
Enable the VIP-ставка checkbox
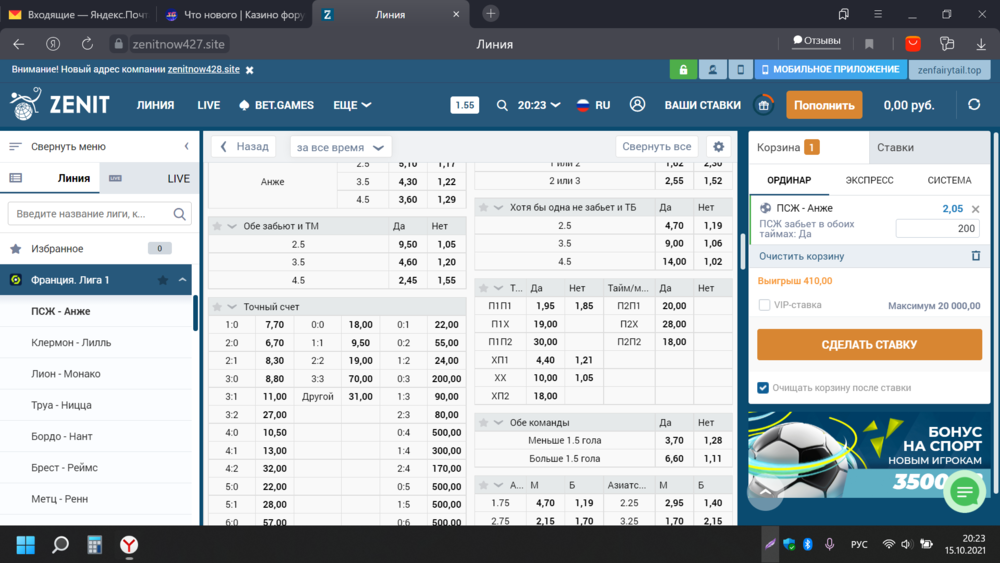coord(764,305)
